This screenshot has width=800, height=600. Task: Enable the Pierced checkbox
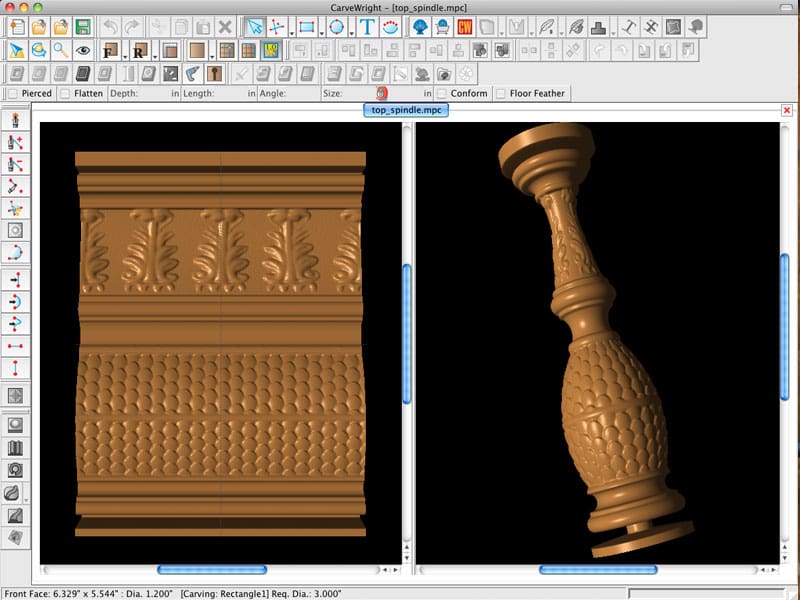[x=11, y=94]
